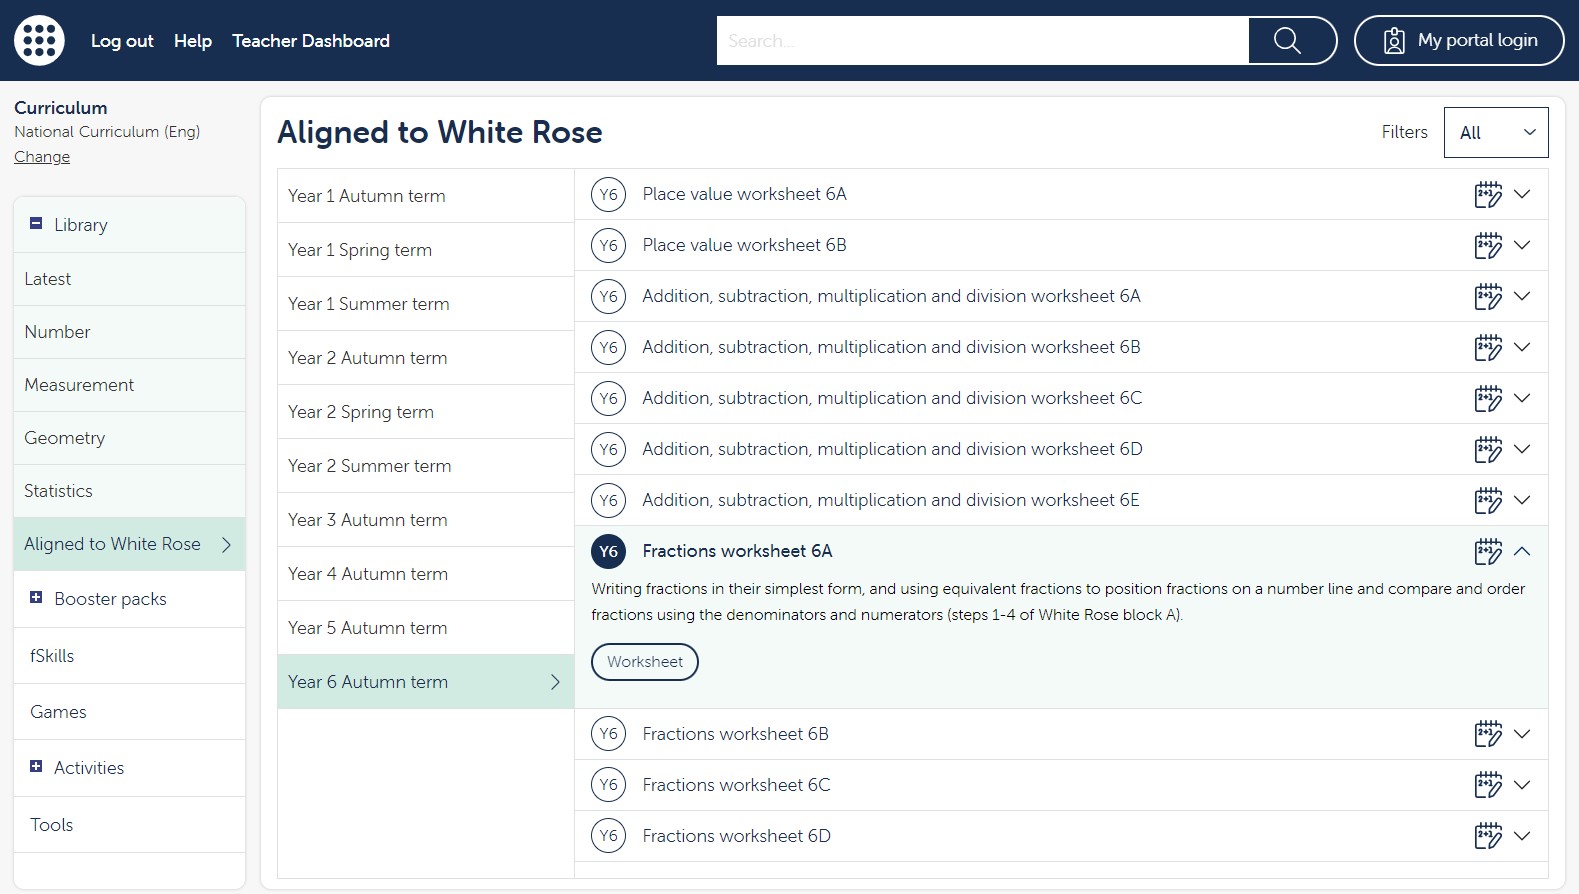This screenshot has width=1579, height=894.
Task: Open Latest in sidebar
Action: [x=129, y=279]
